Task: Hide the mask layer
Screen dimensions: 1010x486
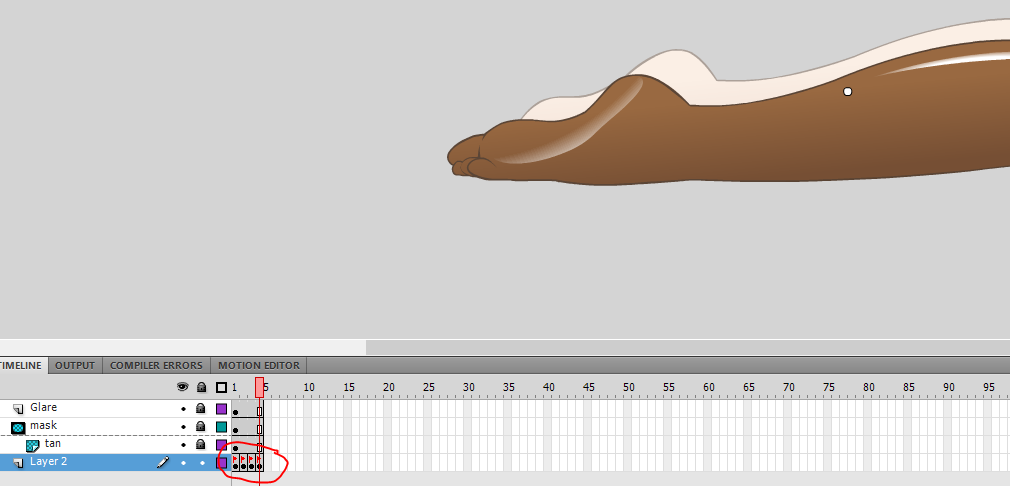Action: point(183,427)
